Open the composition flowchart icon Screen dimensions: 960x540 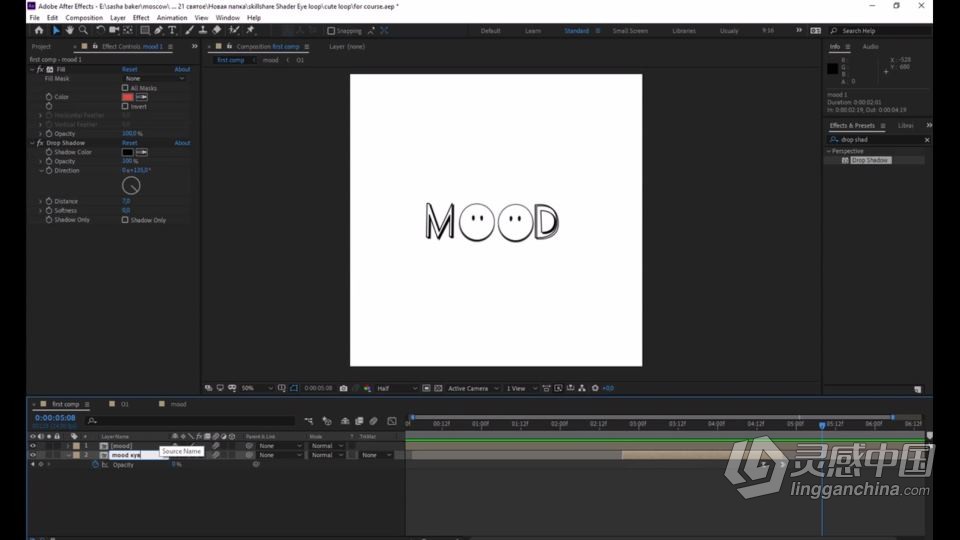pos(582,388)
